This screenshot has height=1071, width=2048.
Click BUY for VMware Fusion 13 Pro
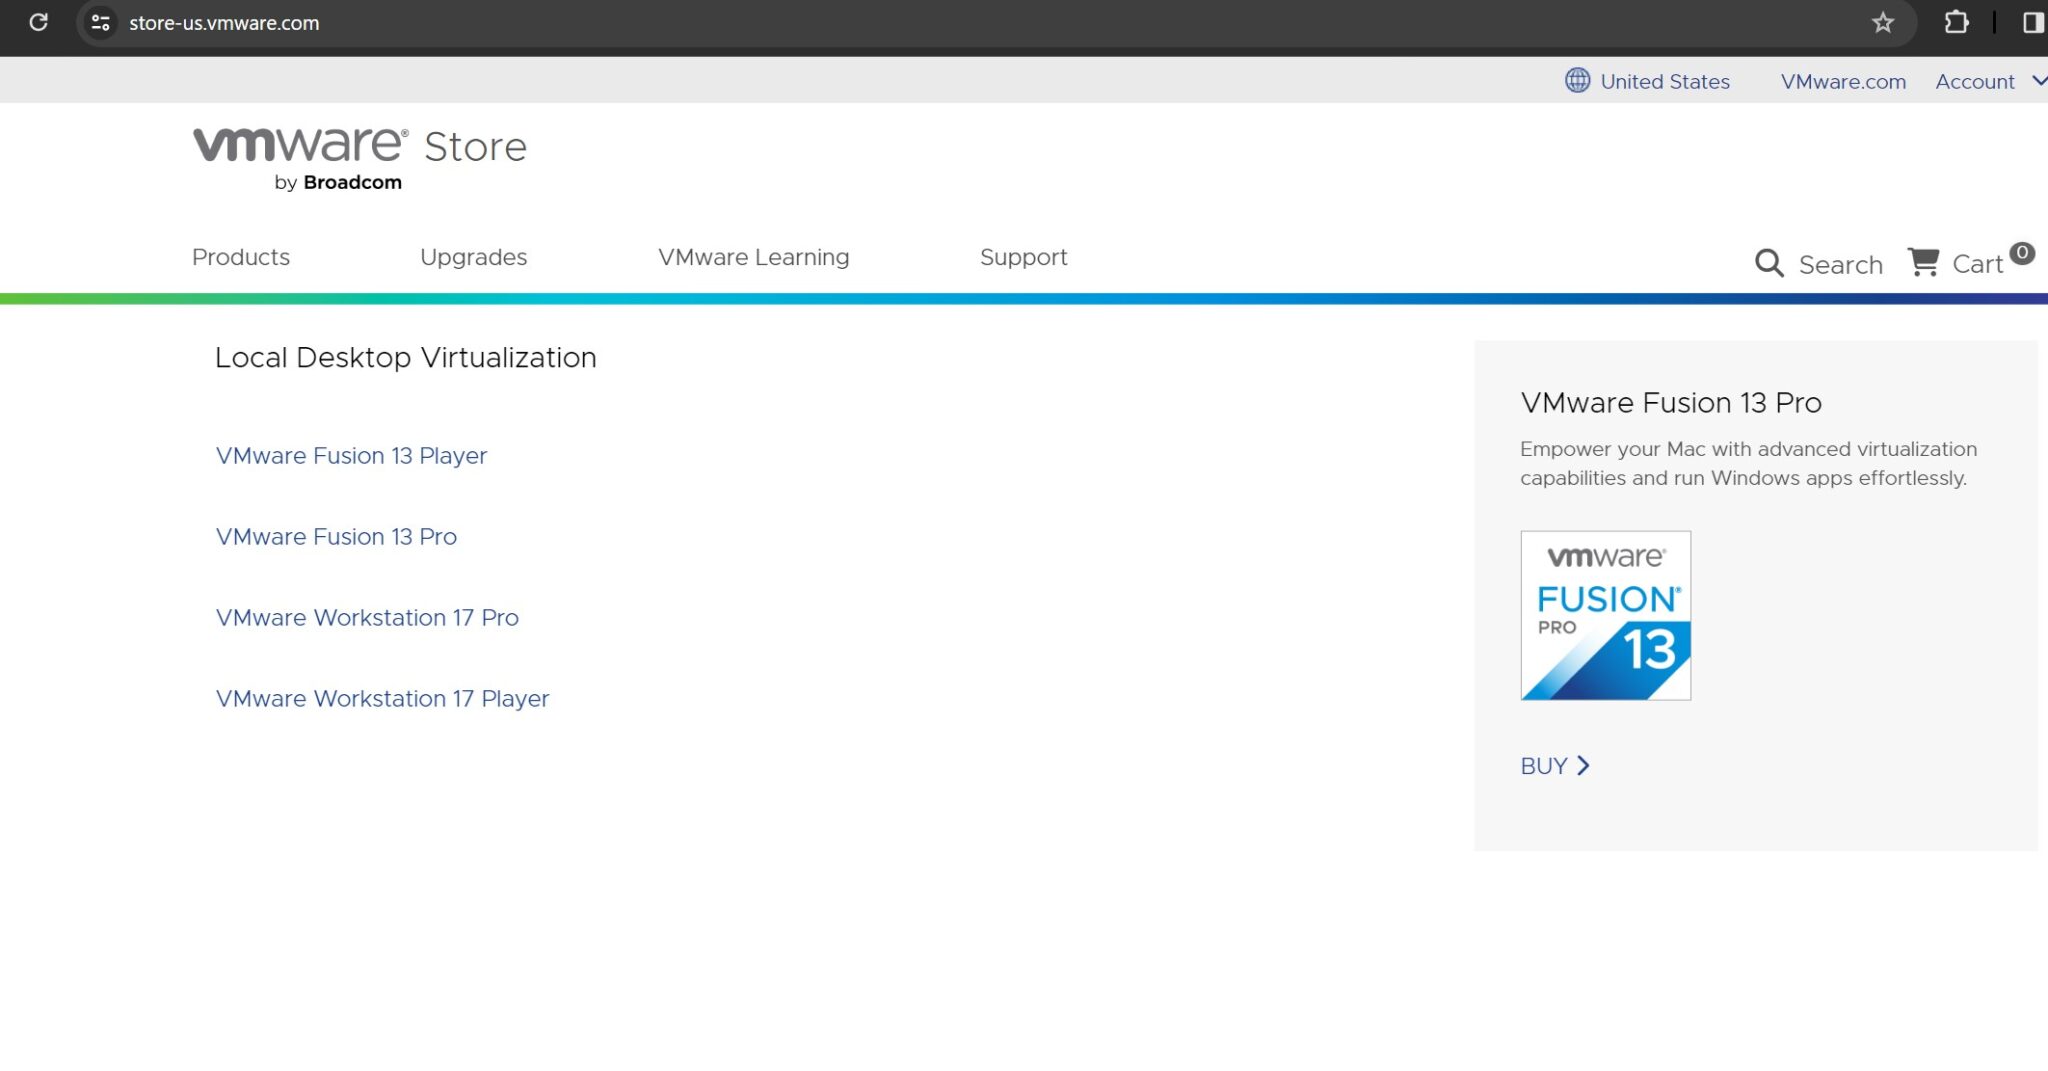tap(1552, 765)
